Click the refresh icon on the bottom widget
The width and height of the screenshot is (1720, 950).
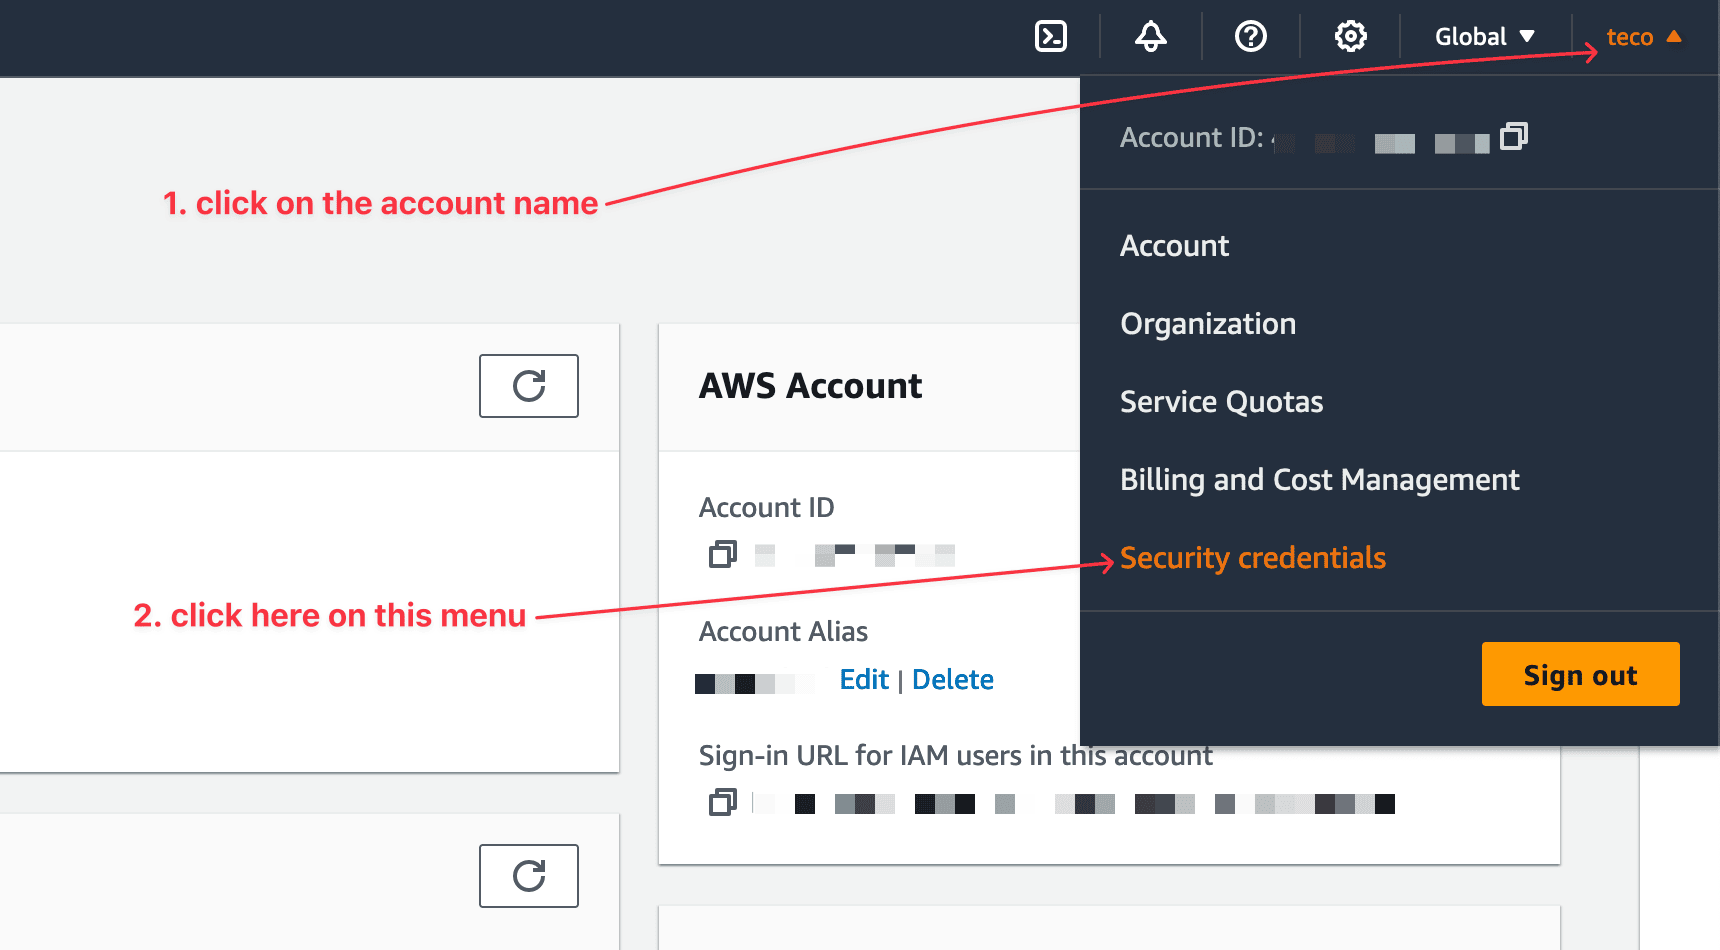click(528, 876)
